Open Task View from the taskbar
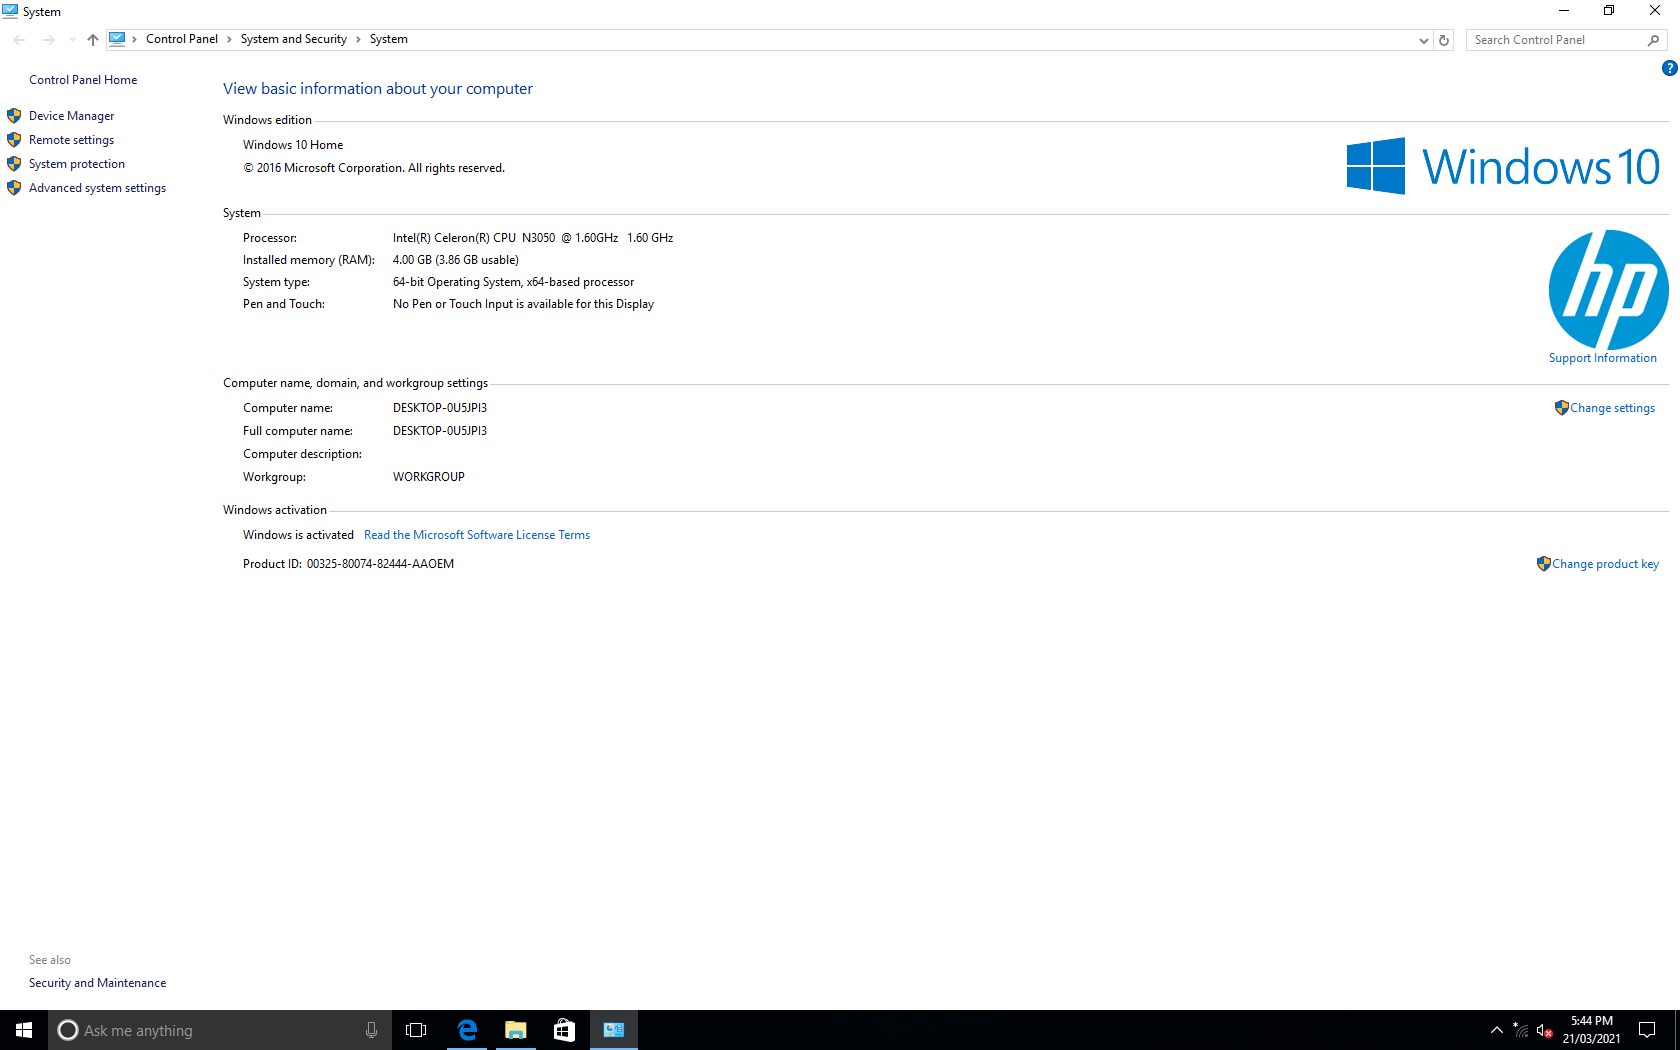The height and width of the screenshot is (1050, 1680). (x=415, y=1029)
